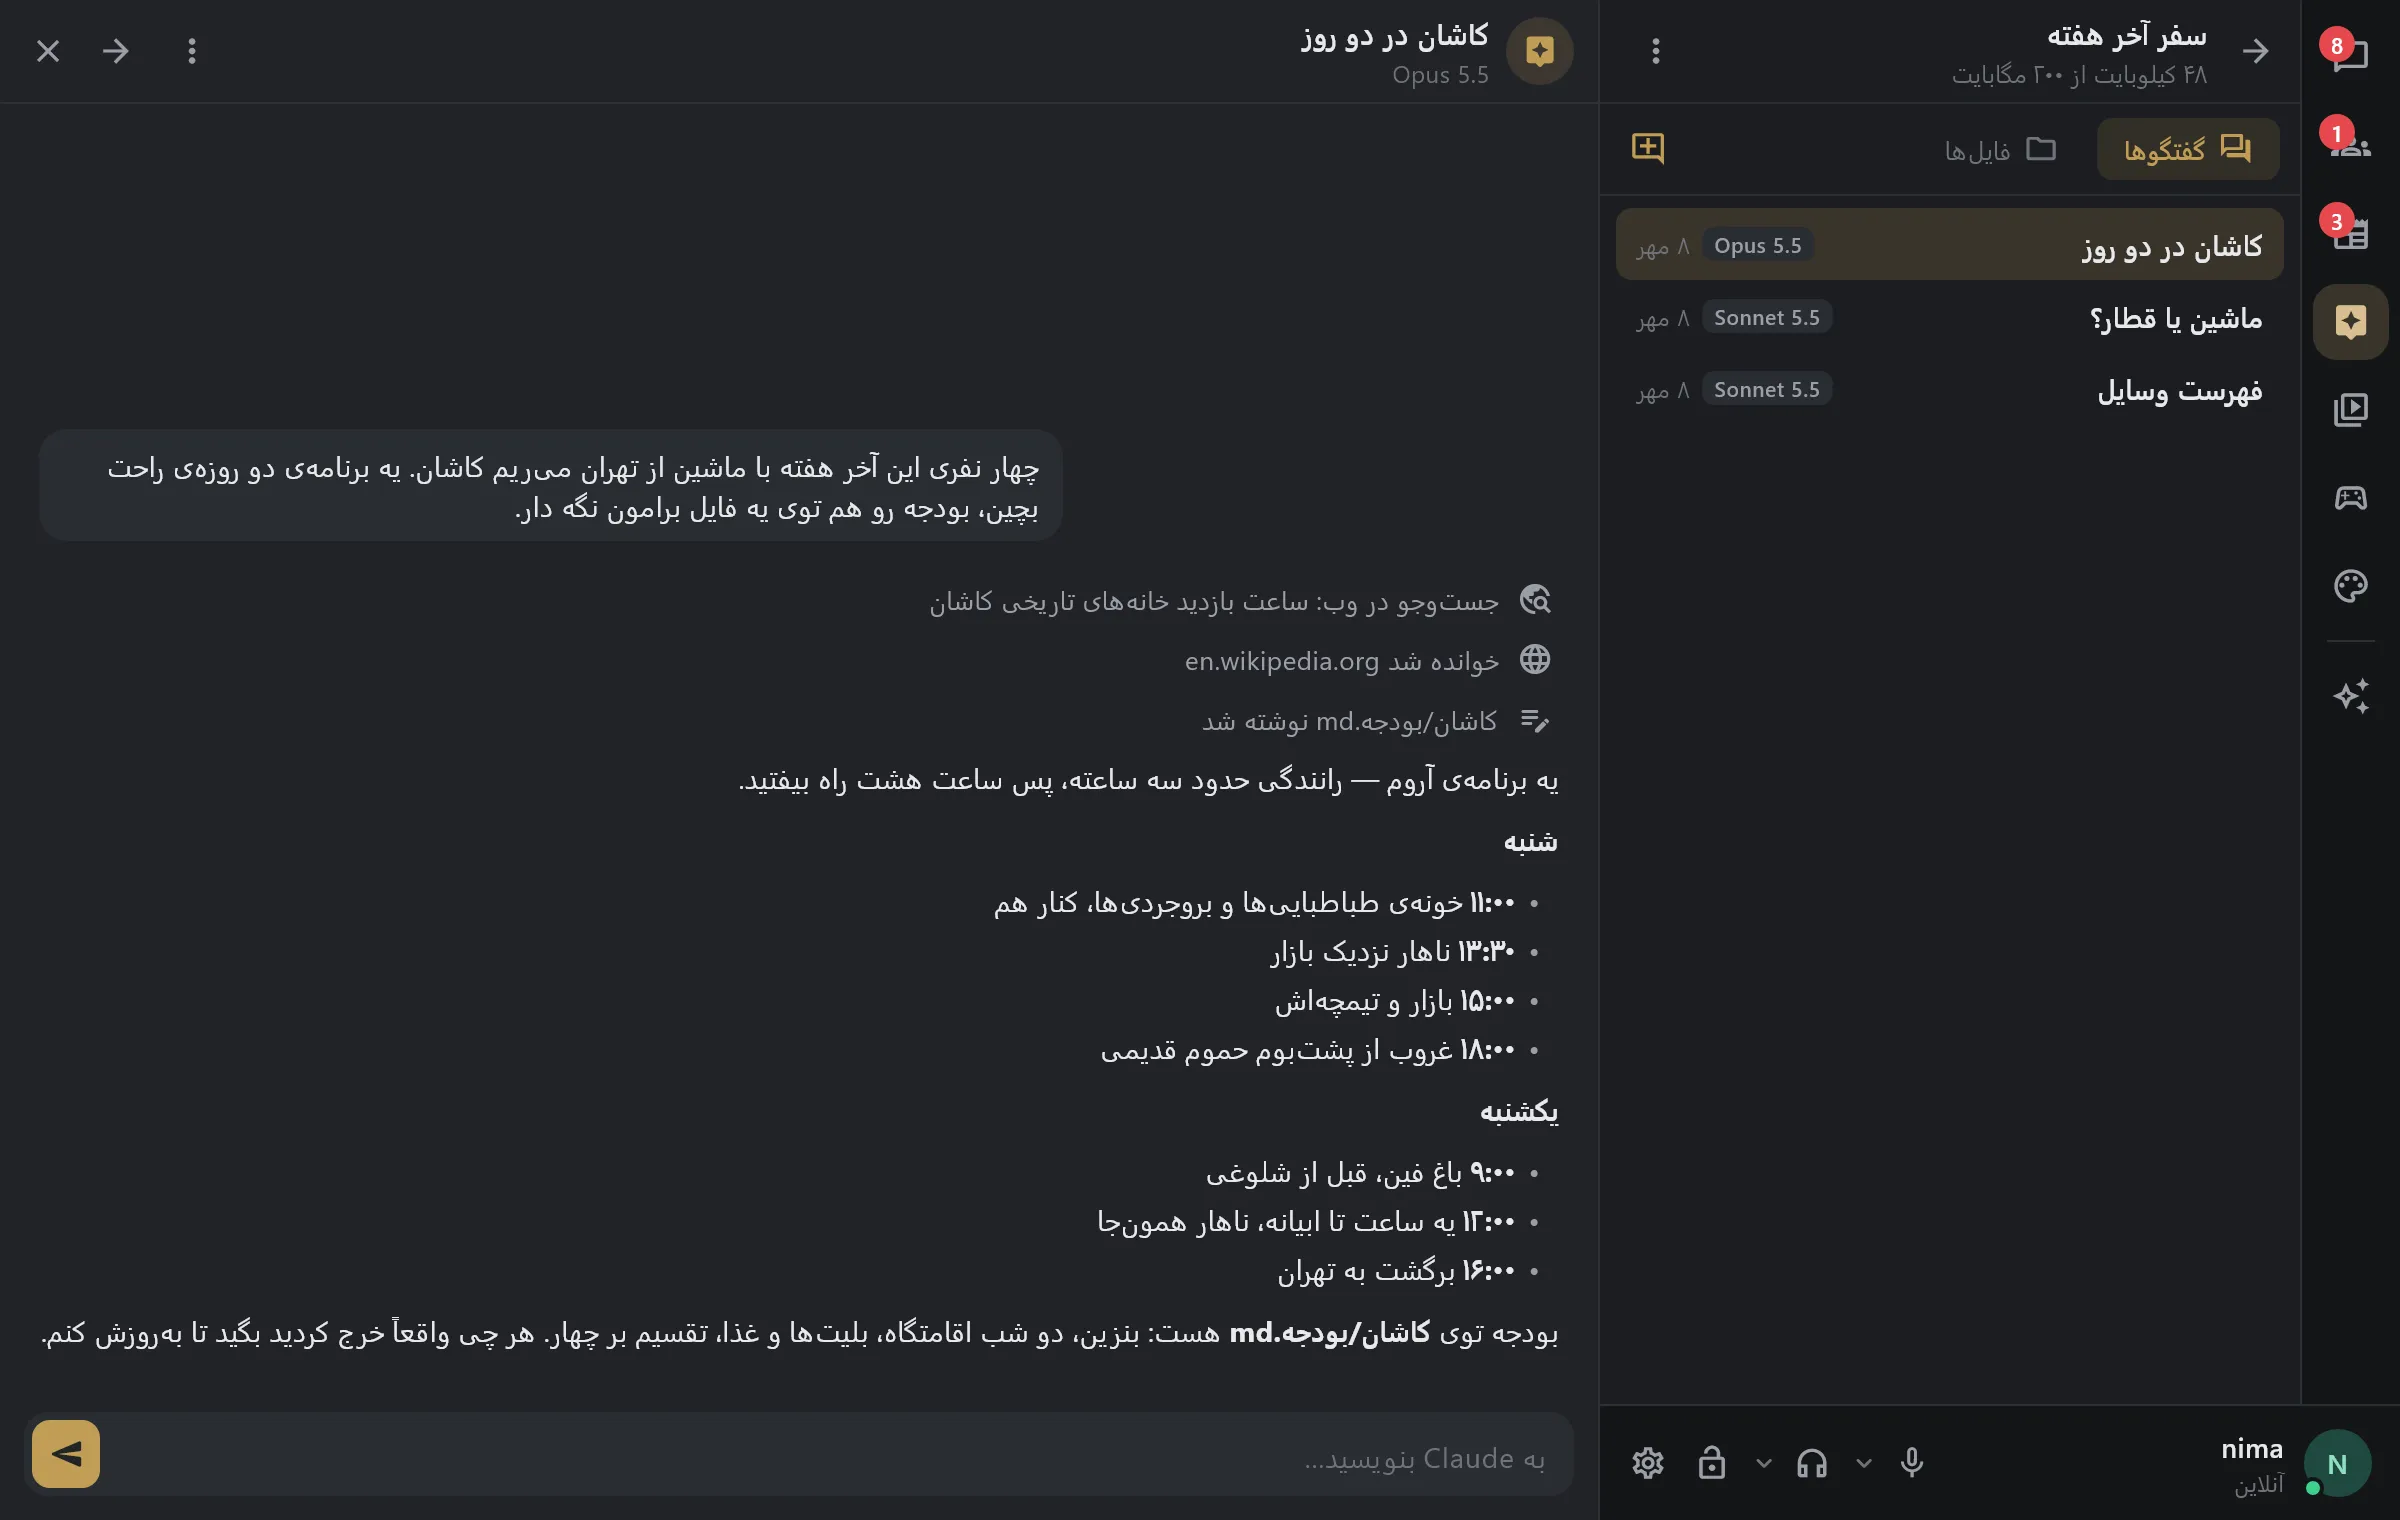
Task: Mute the microphone
Action: click(x=1912, y=1463)
